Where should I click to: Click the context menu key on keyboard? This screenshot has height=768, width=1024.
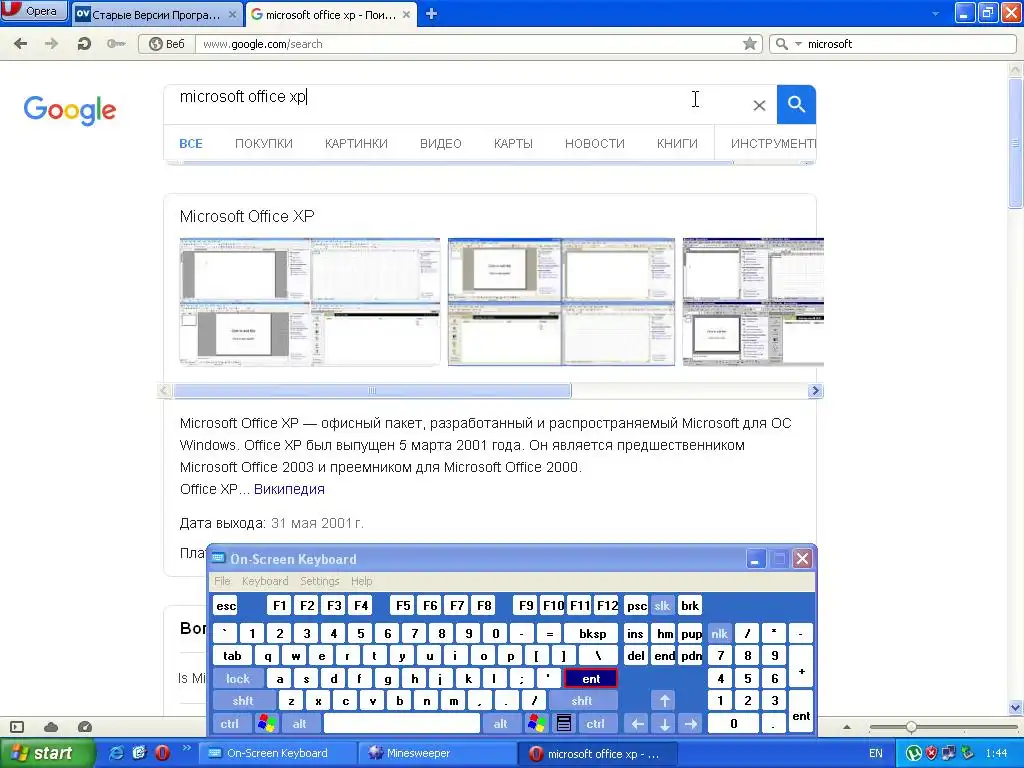pos(564,724)
